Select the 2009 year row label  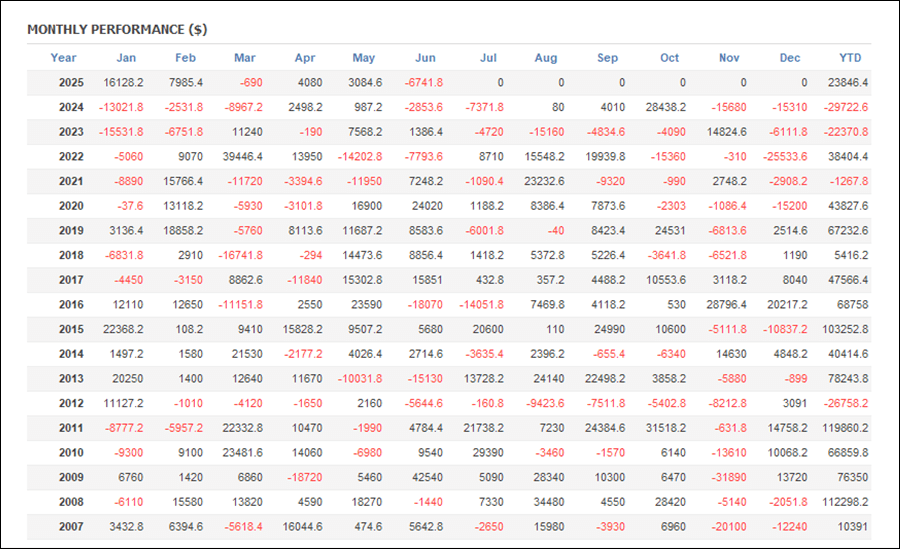point(71,478)
